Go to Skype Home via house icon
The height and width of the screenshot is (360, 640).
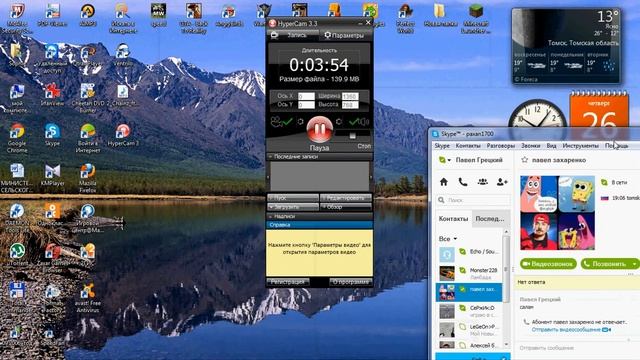pos(444,182)
